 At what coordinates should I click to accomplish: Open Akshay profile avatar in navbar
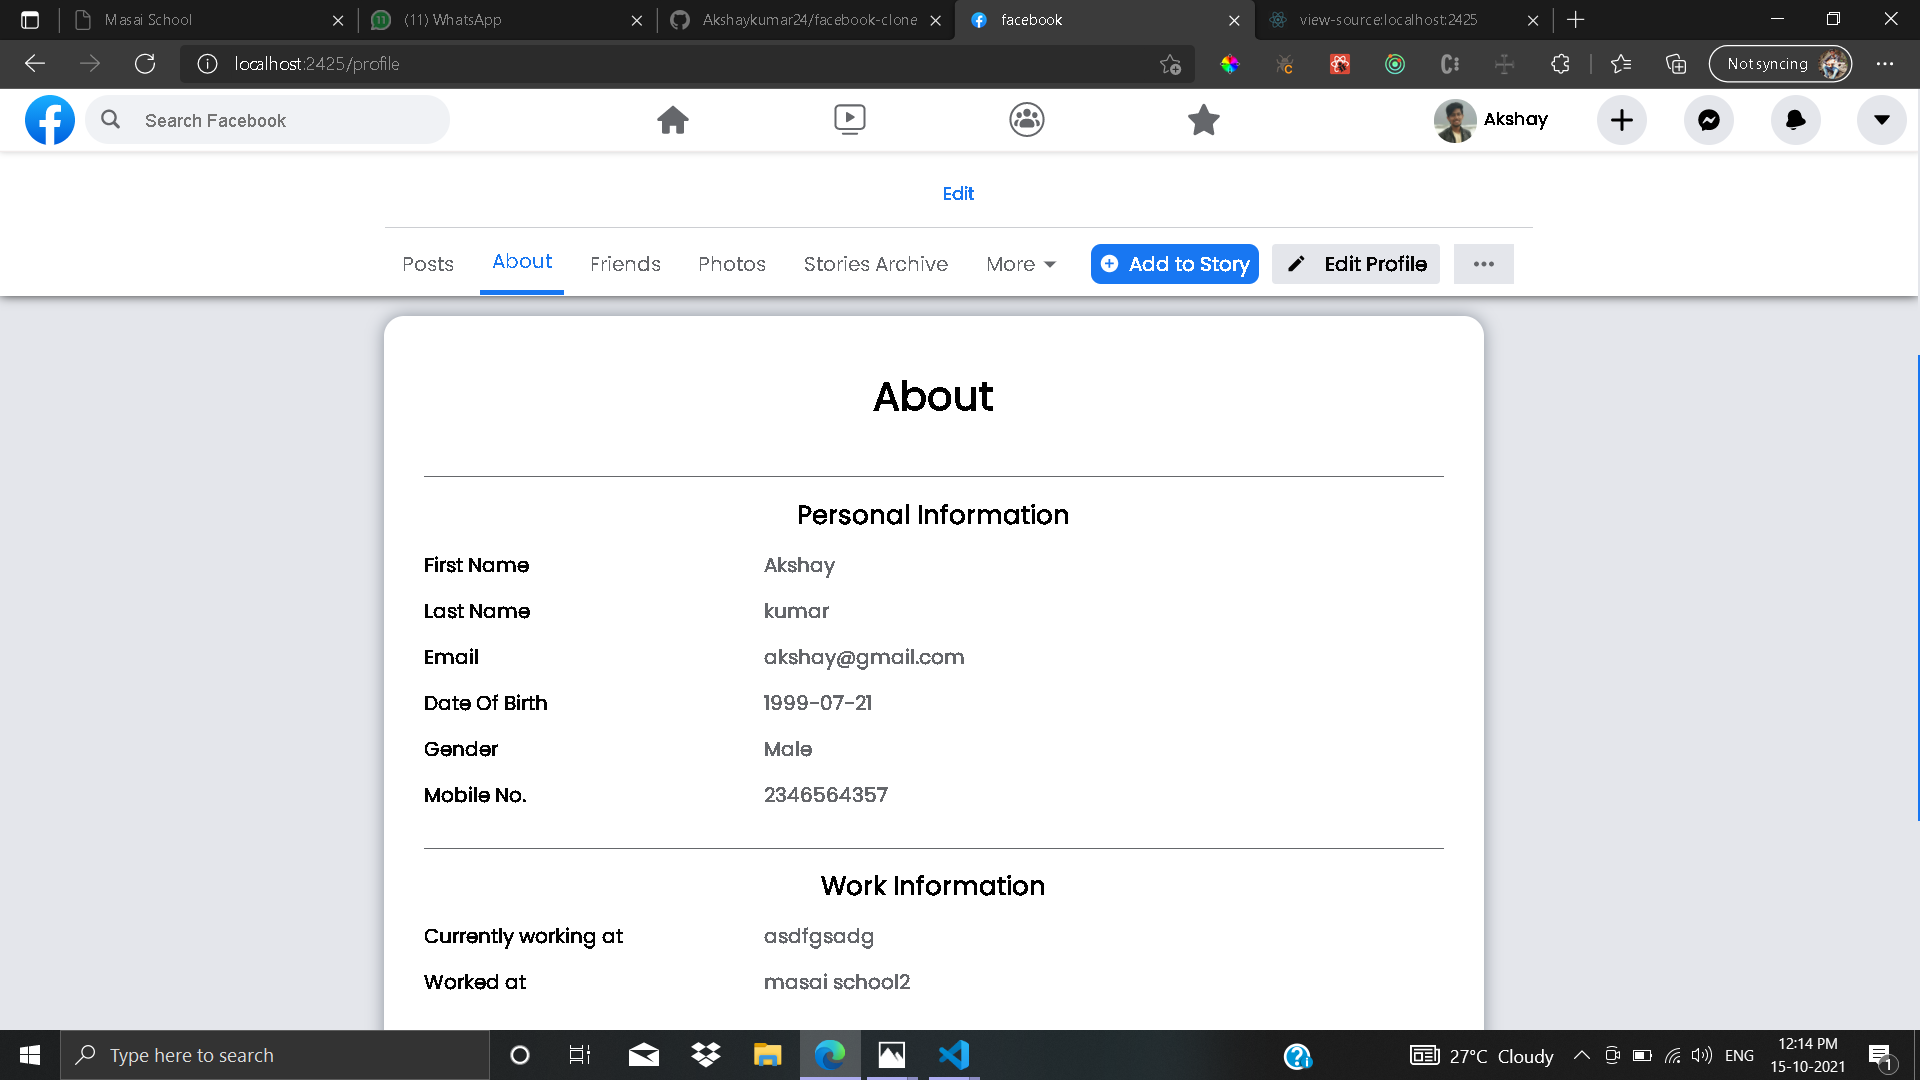(x=1455, y=120)
